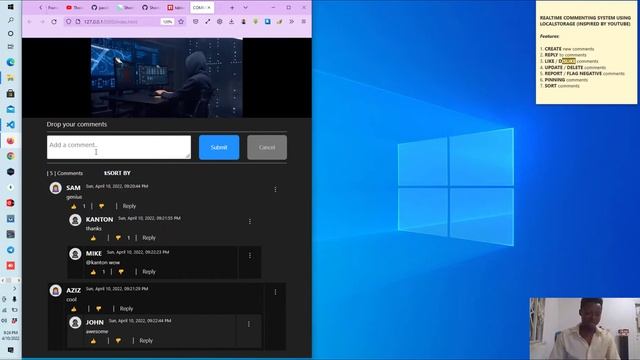Viewport: 640px width, 360px height.
Task: Like JOHN's reply with thumbs up
Action: tap(93, 340)
